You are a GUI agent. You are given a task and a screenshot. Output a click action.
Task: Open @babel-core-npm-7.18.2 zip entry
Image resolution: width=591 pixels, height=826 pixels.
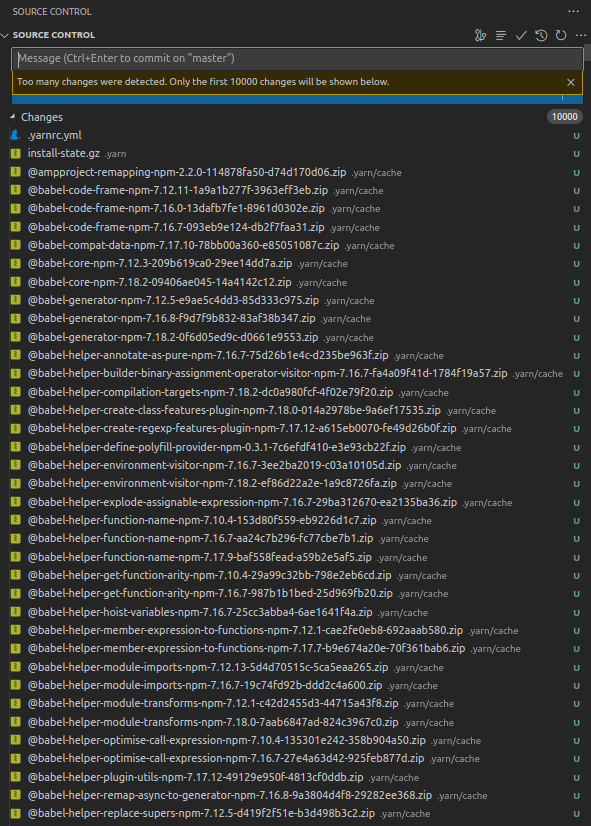[160, 282]
